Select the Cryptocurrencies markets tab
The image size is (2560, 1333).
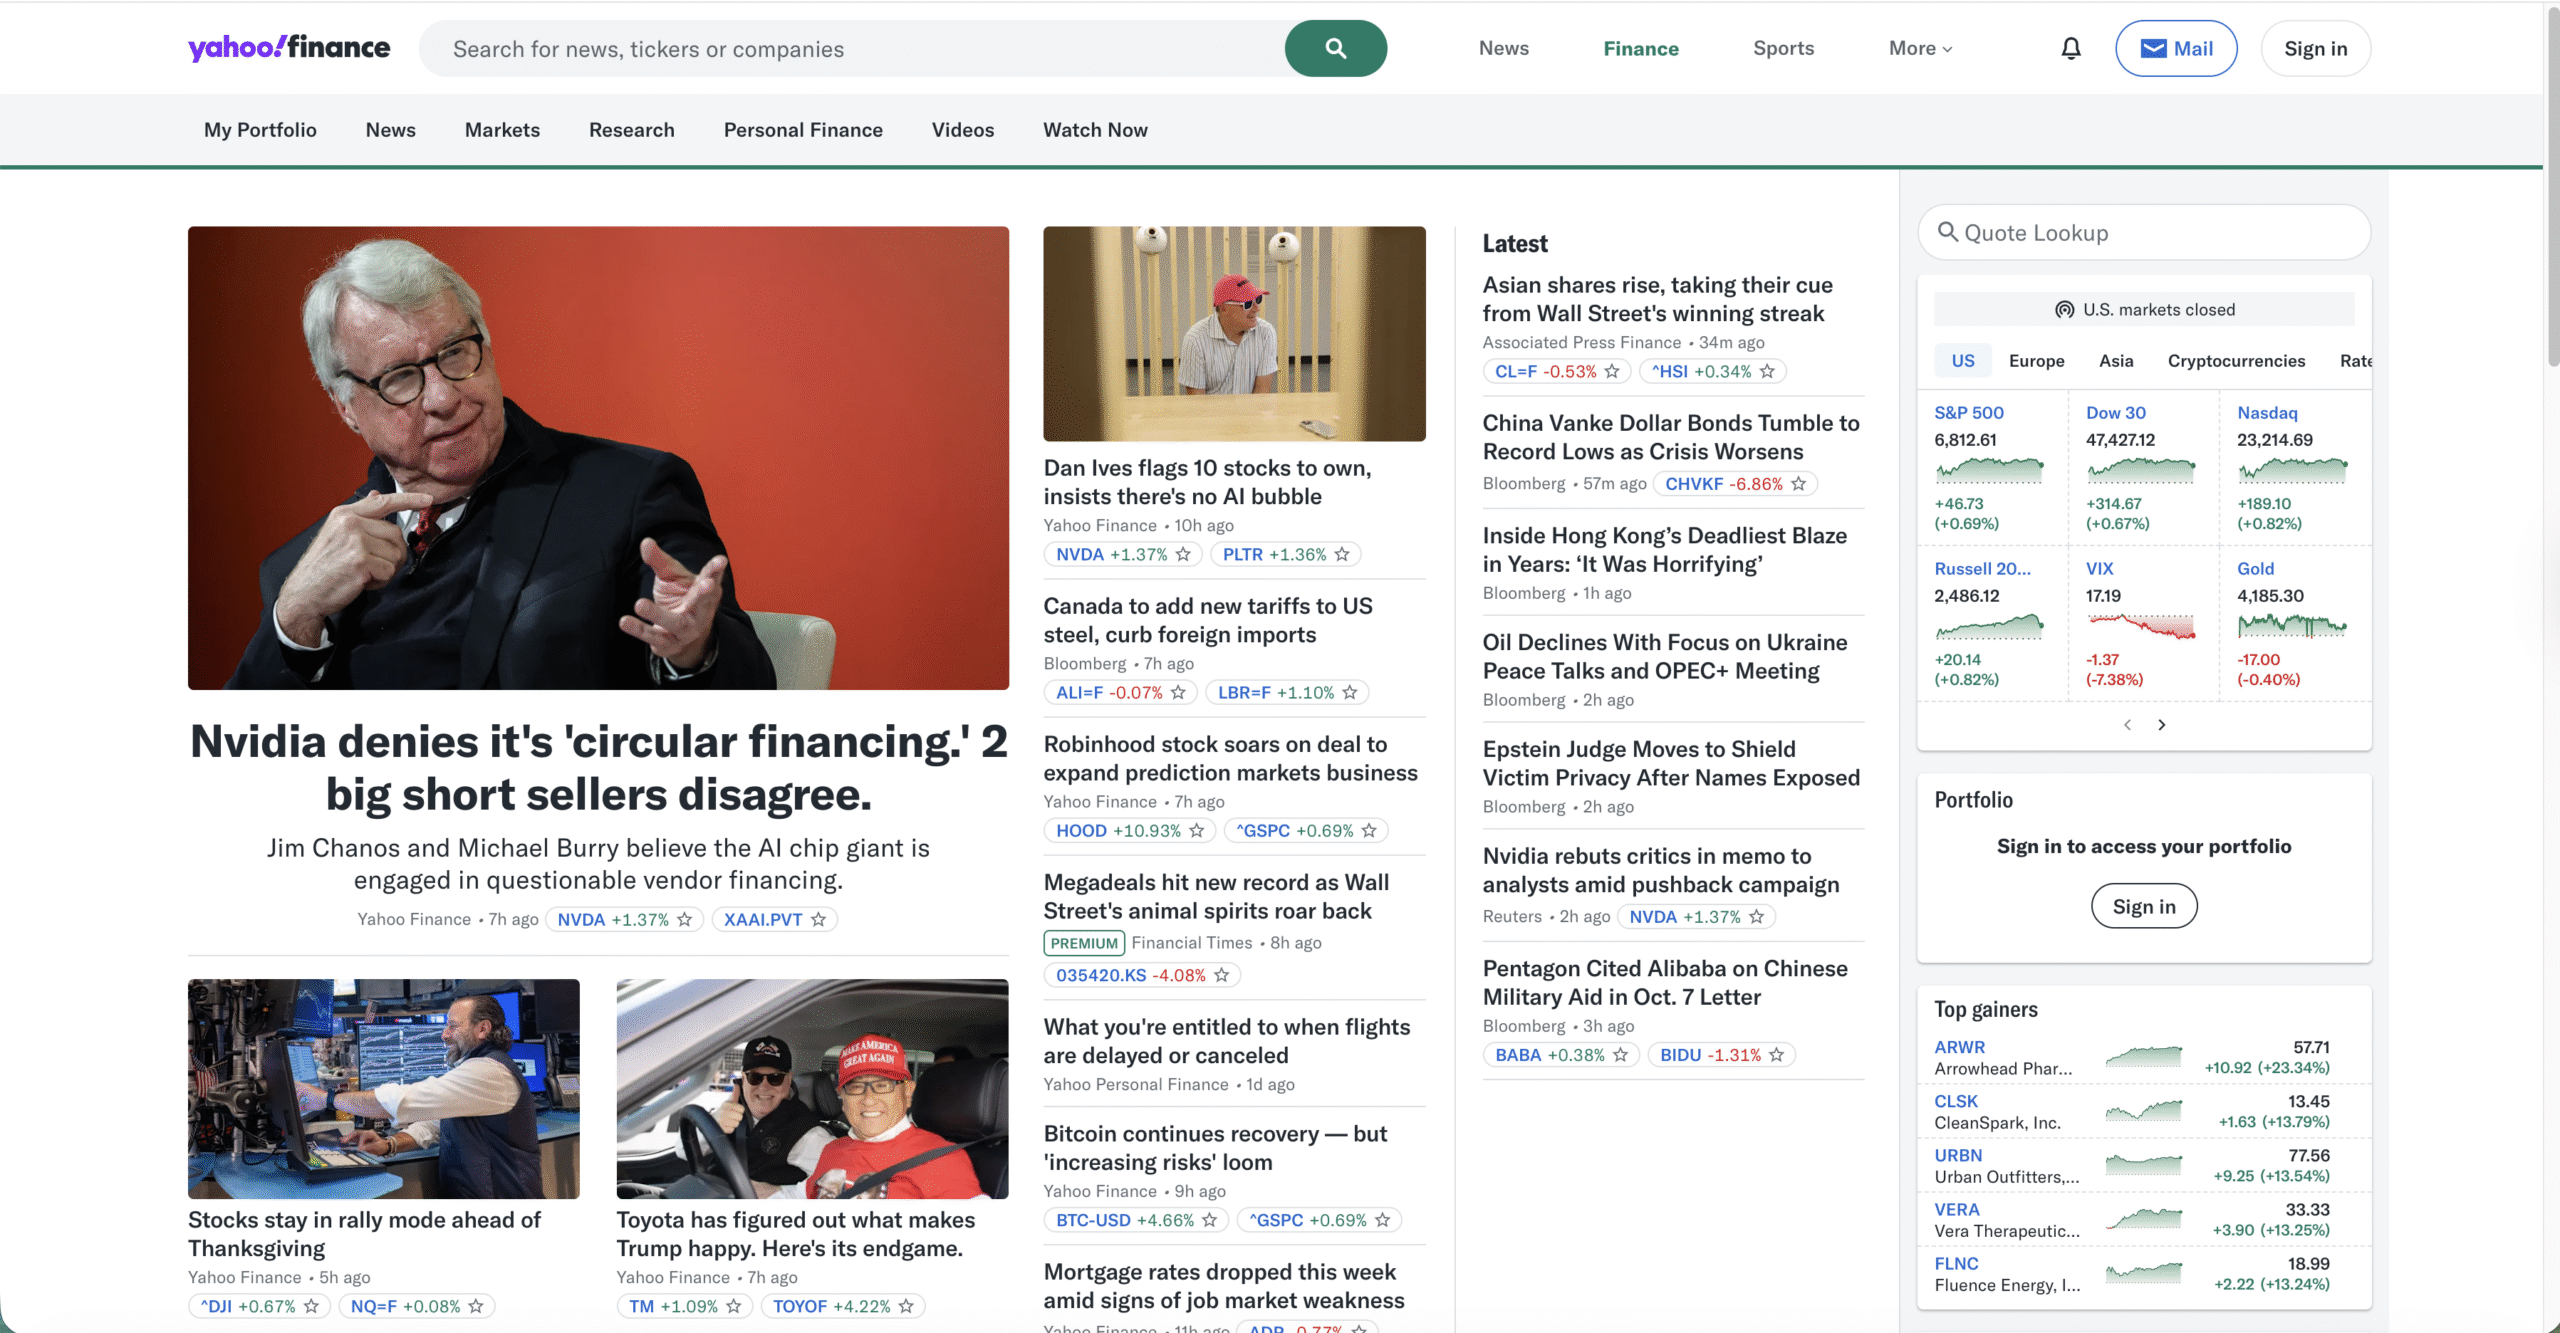point(2236,361)
